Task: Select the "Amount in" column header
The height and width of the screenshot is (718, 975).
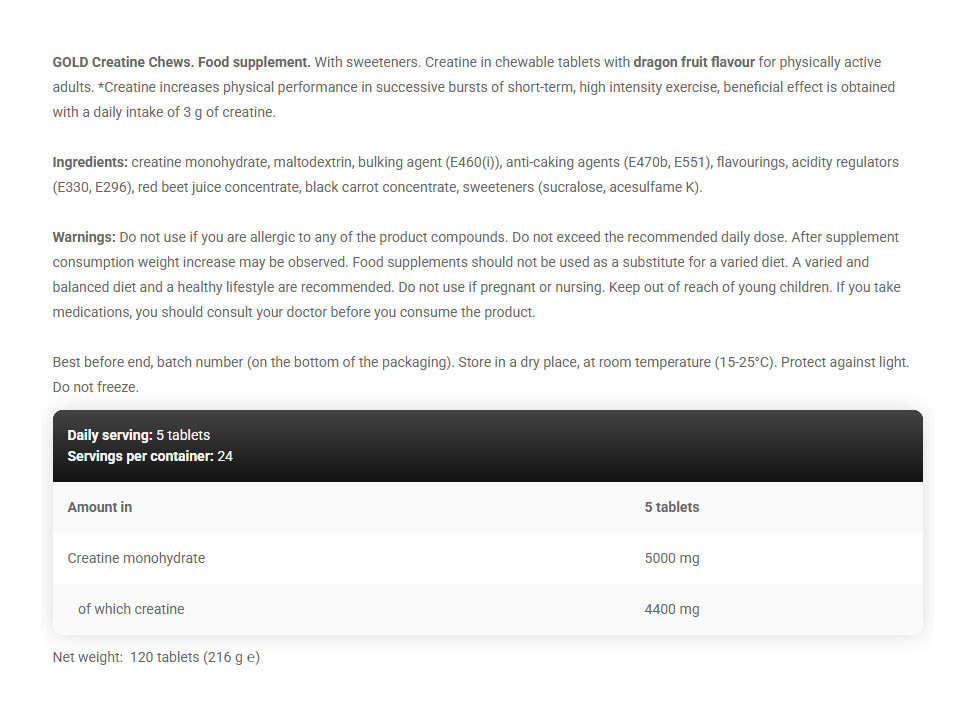Action: pos(100,507)
